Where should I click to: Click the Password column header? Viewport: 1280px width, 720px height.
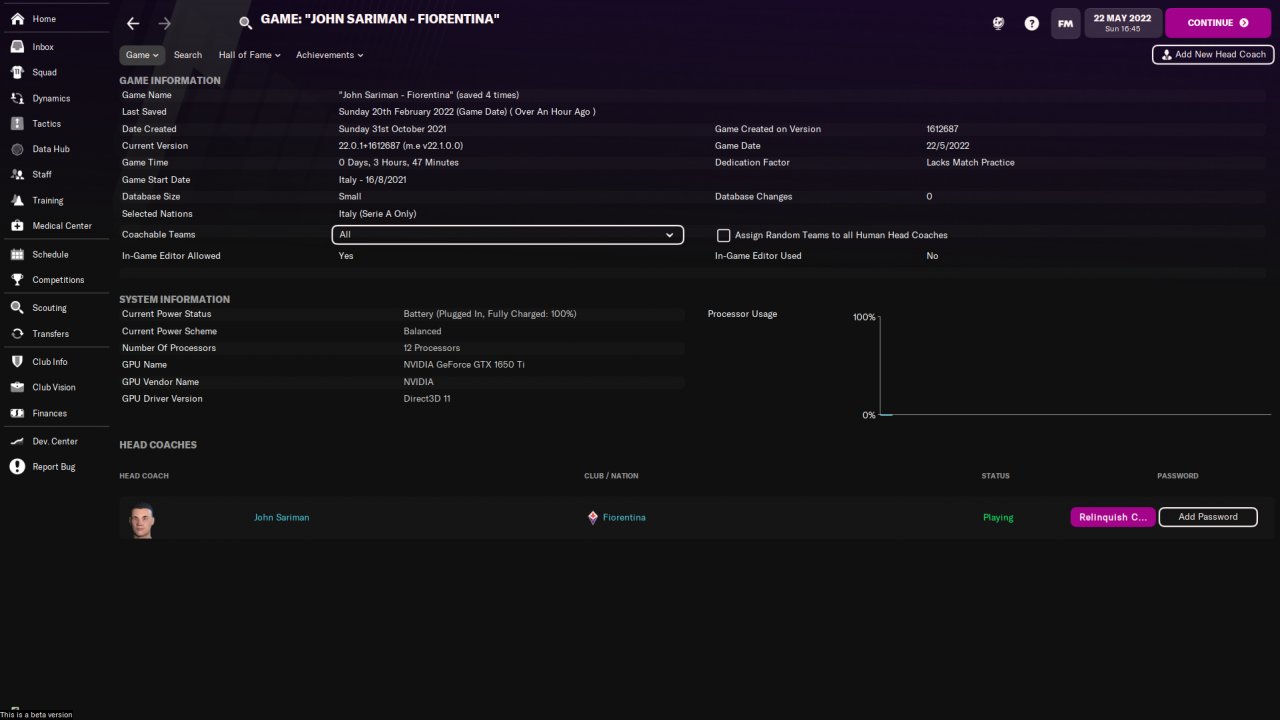[1178, 476]
